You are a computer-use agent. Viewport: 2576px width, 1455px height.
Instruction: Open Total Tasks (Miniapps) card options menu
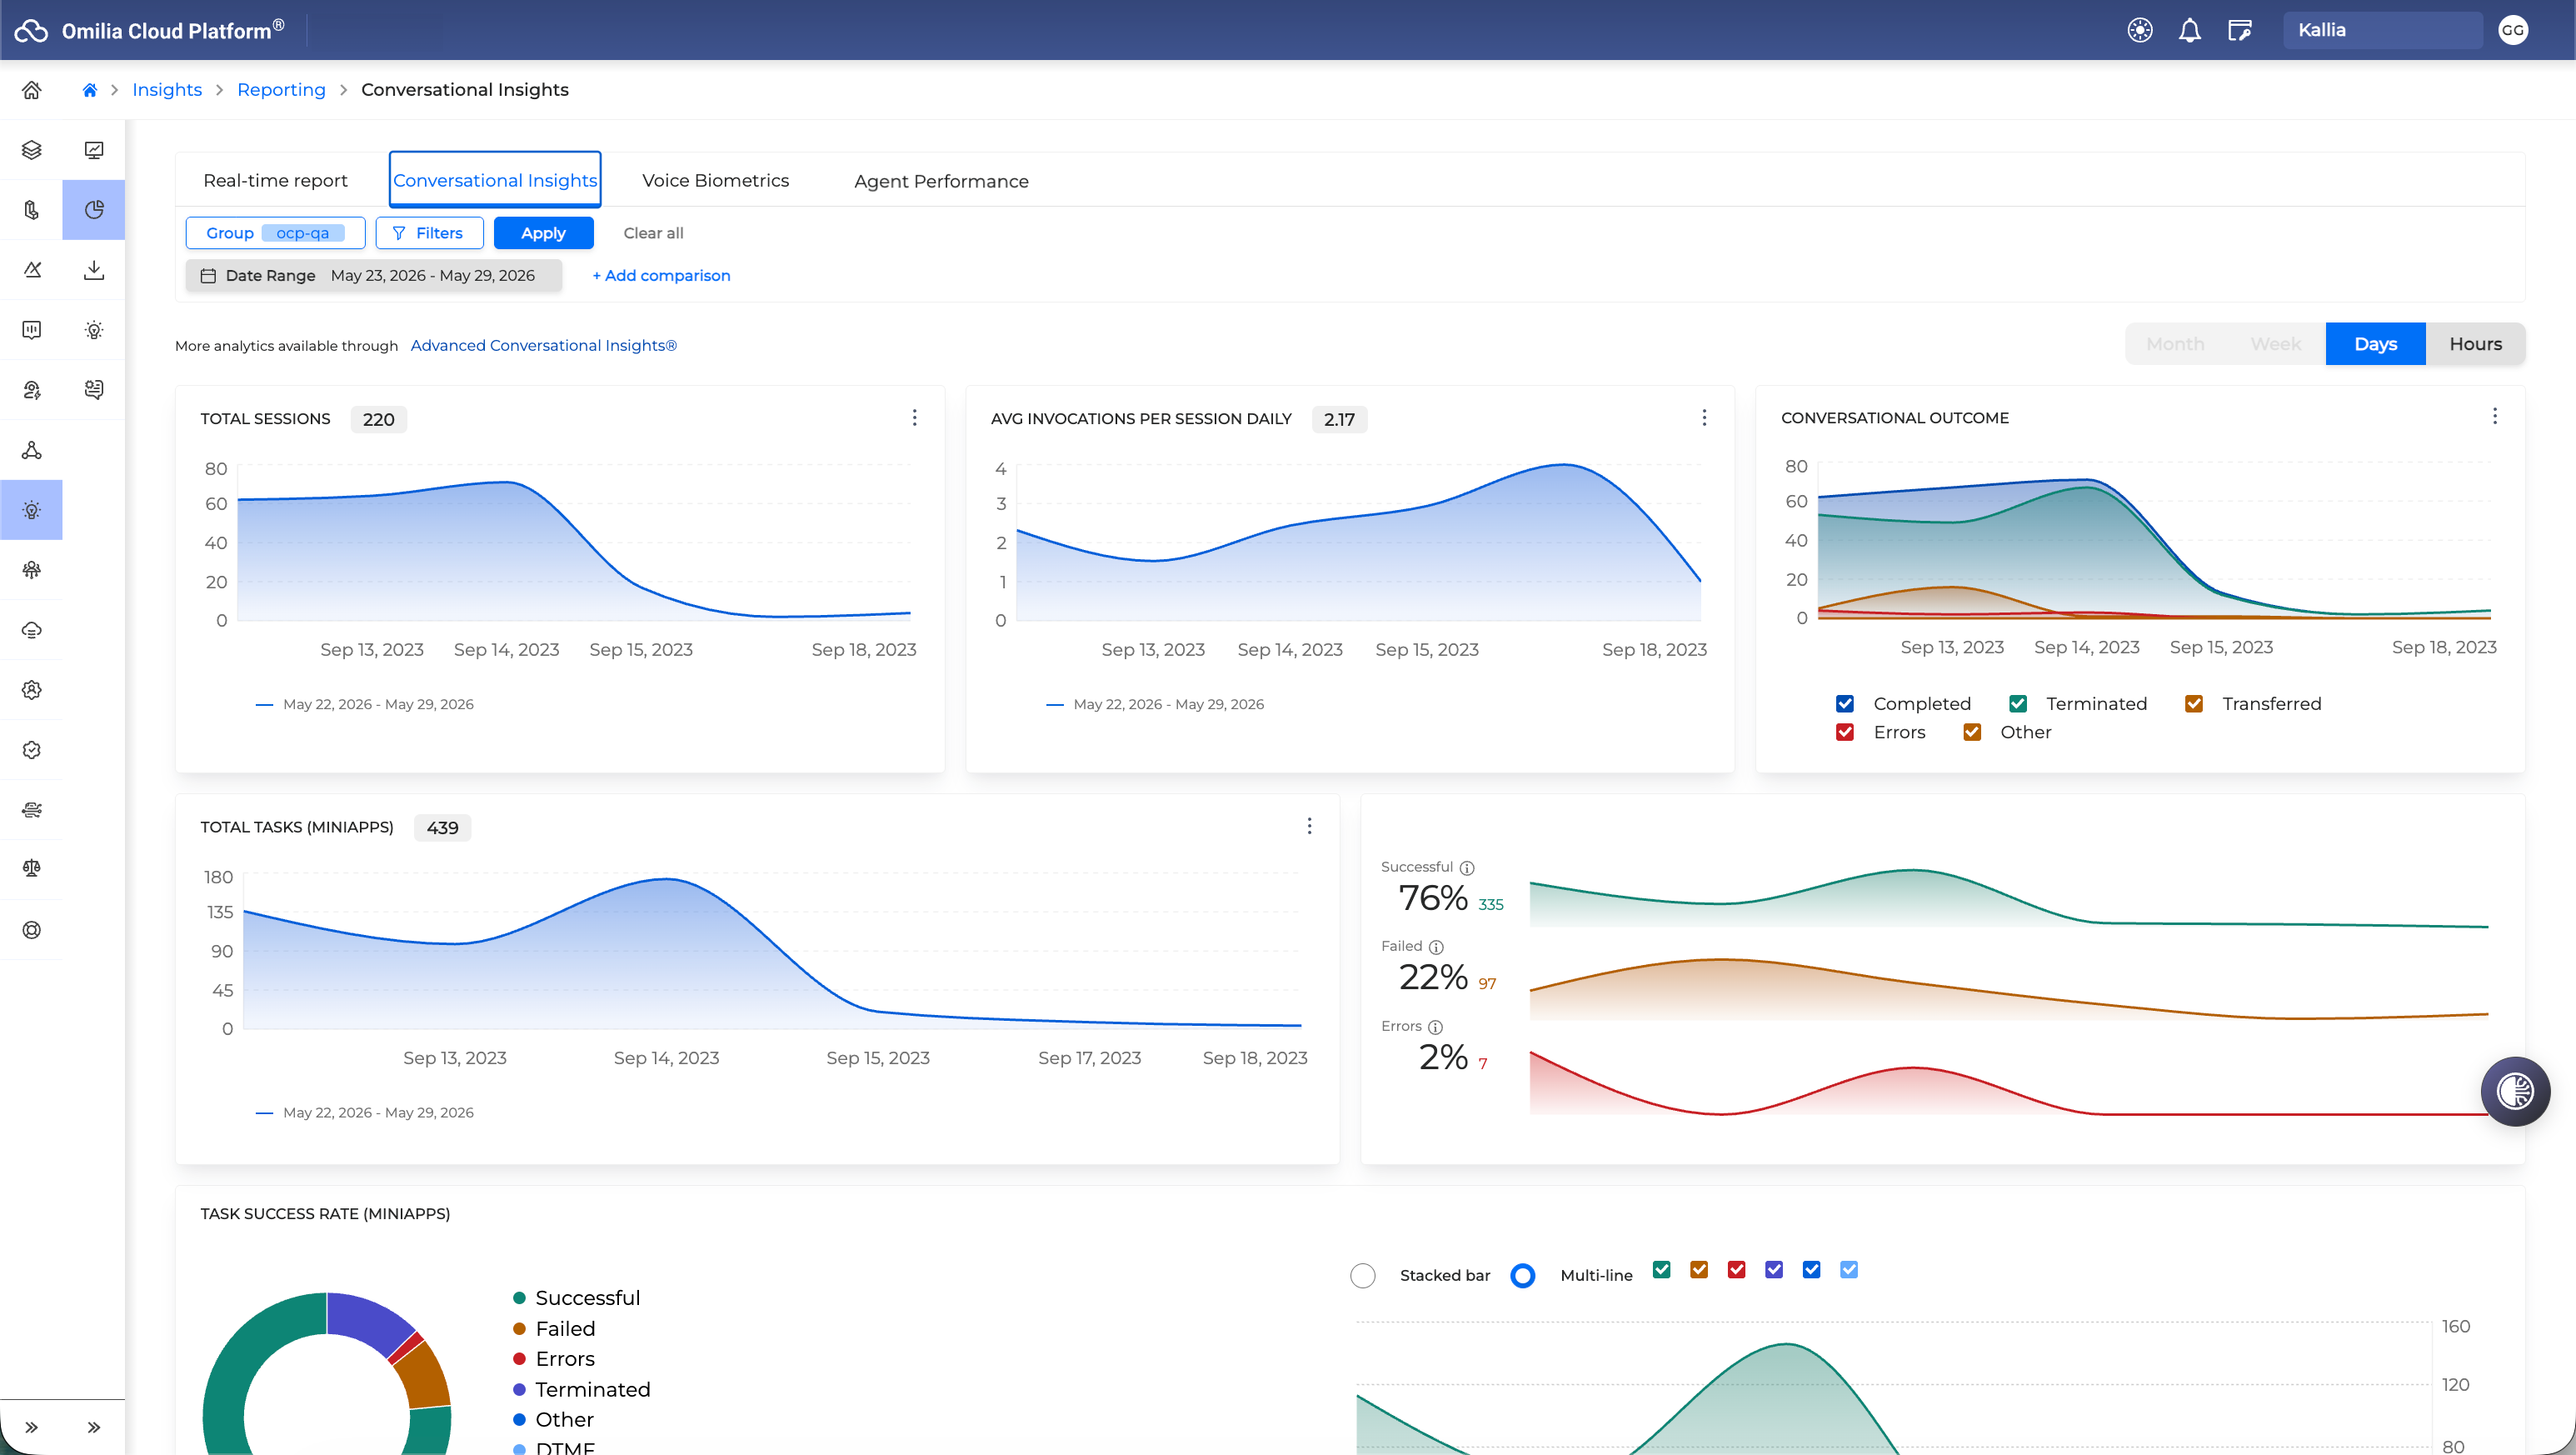coord(1309,826)
